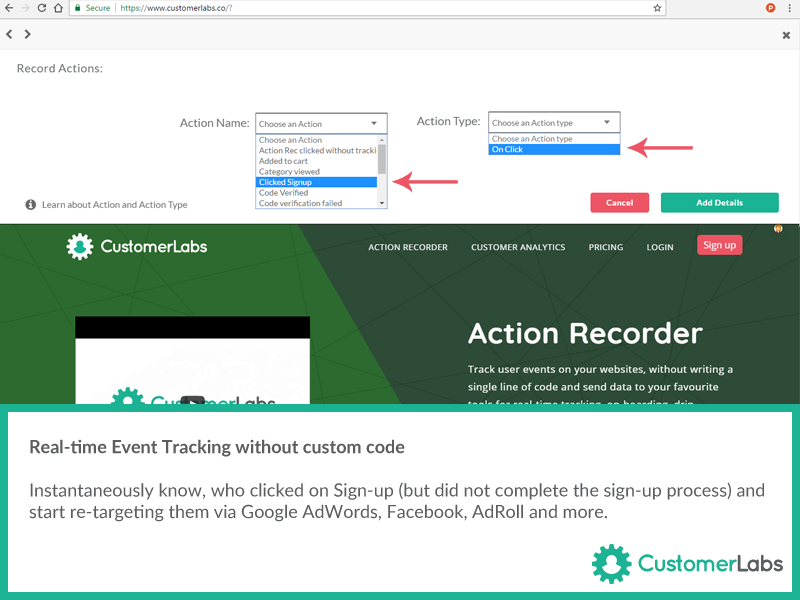Click the red Cancel button
This screenshot has width=800, height=600.
[x=619, y=203]
